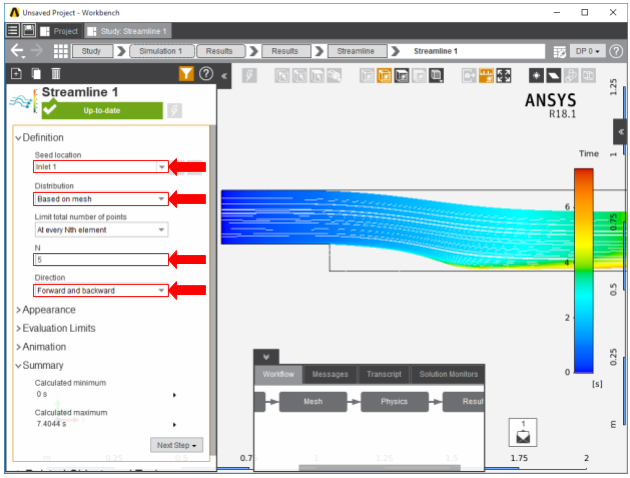This screenshot has width=630, height=478.
Task: Switch to the Transcript tab
Action: click(x=384, y=374)
